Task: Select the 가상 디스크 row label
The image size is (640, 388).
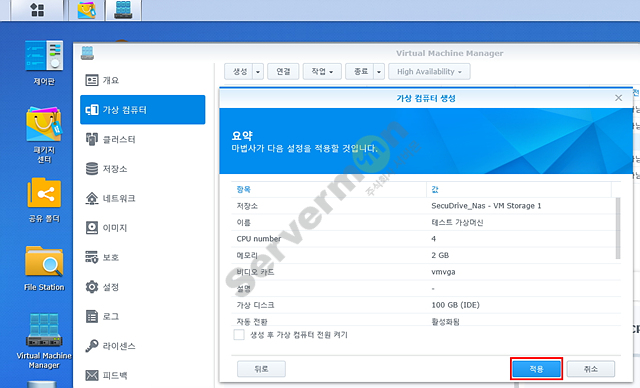Action: point(255,305)
